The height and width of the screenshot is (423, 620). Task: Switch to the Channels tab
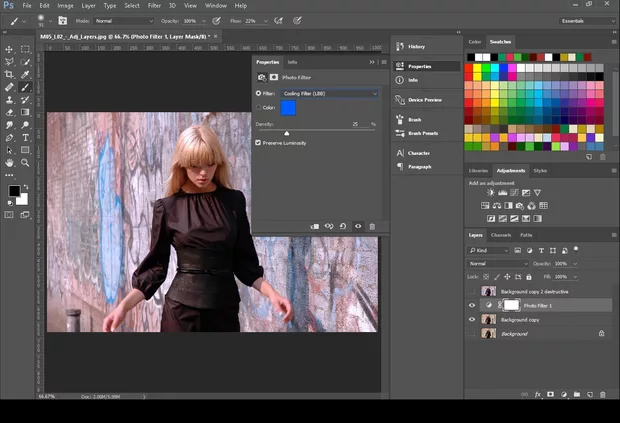[x=501, y=235]
